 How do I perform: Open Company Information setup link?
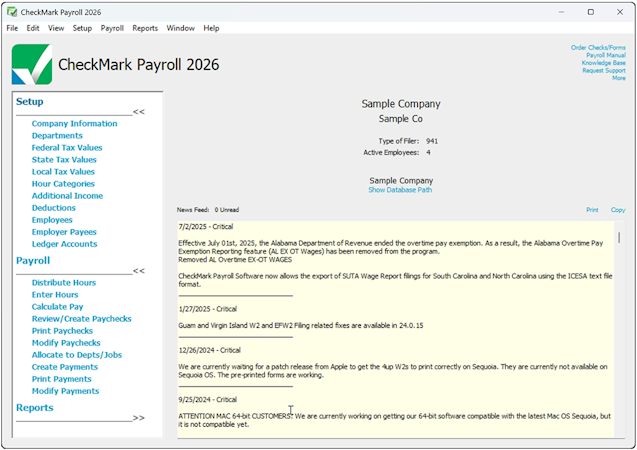pos(74,123)
